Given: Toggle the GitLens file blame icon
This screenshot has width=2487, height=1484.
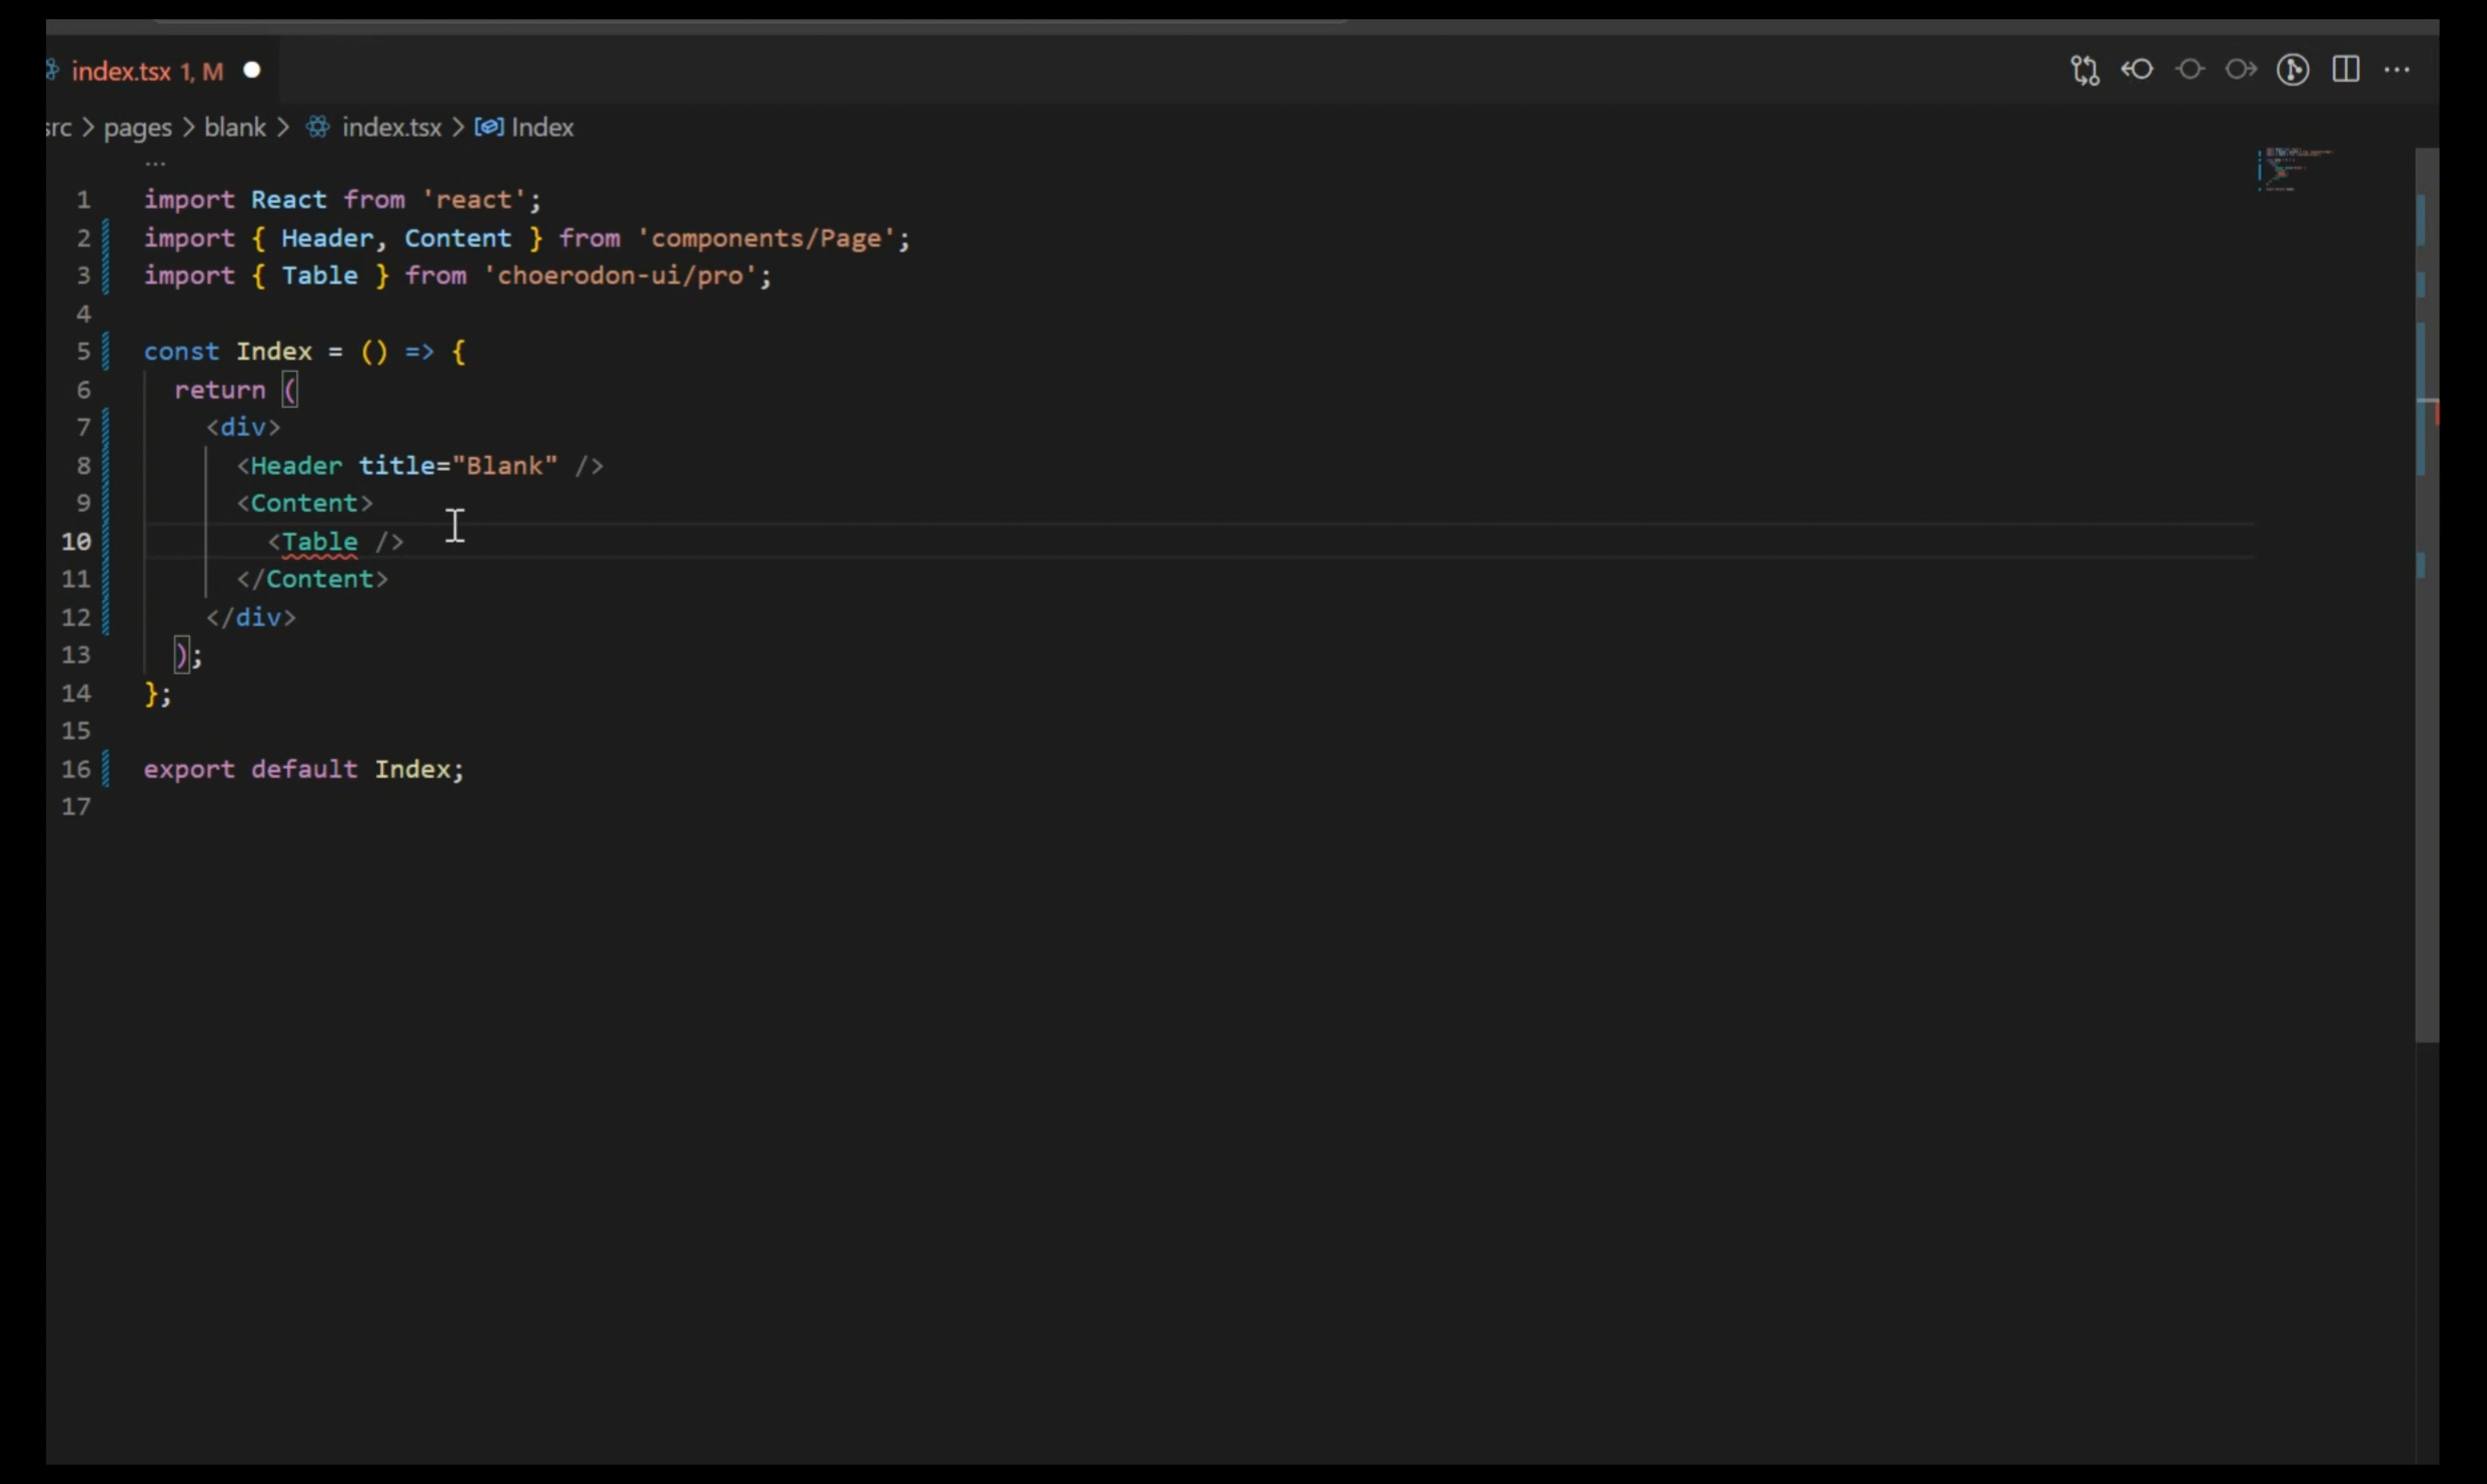Looking at the screenshot, I should [2293, 70].
